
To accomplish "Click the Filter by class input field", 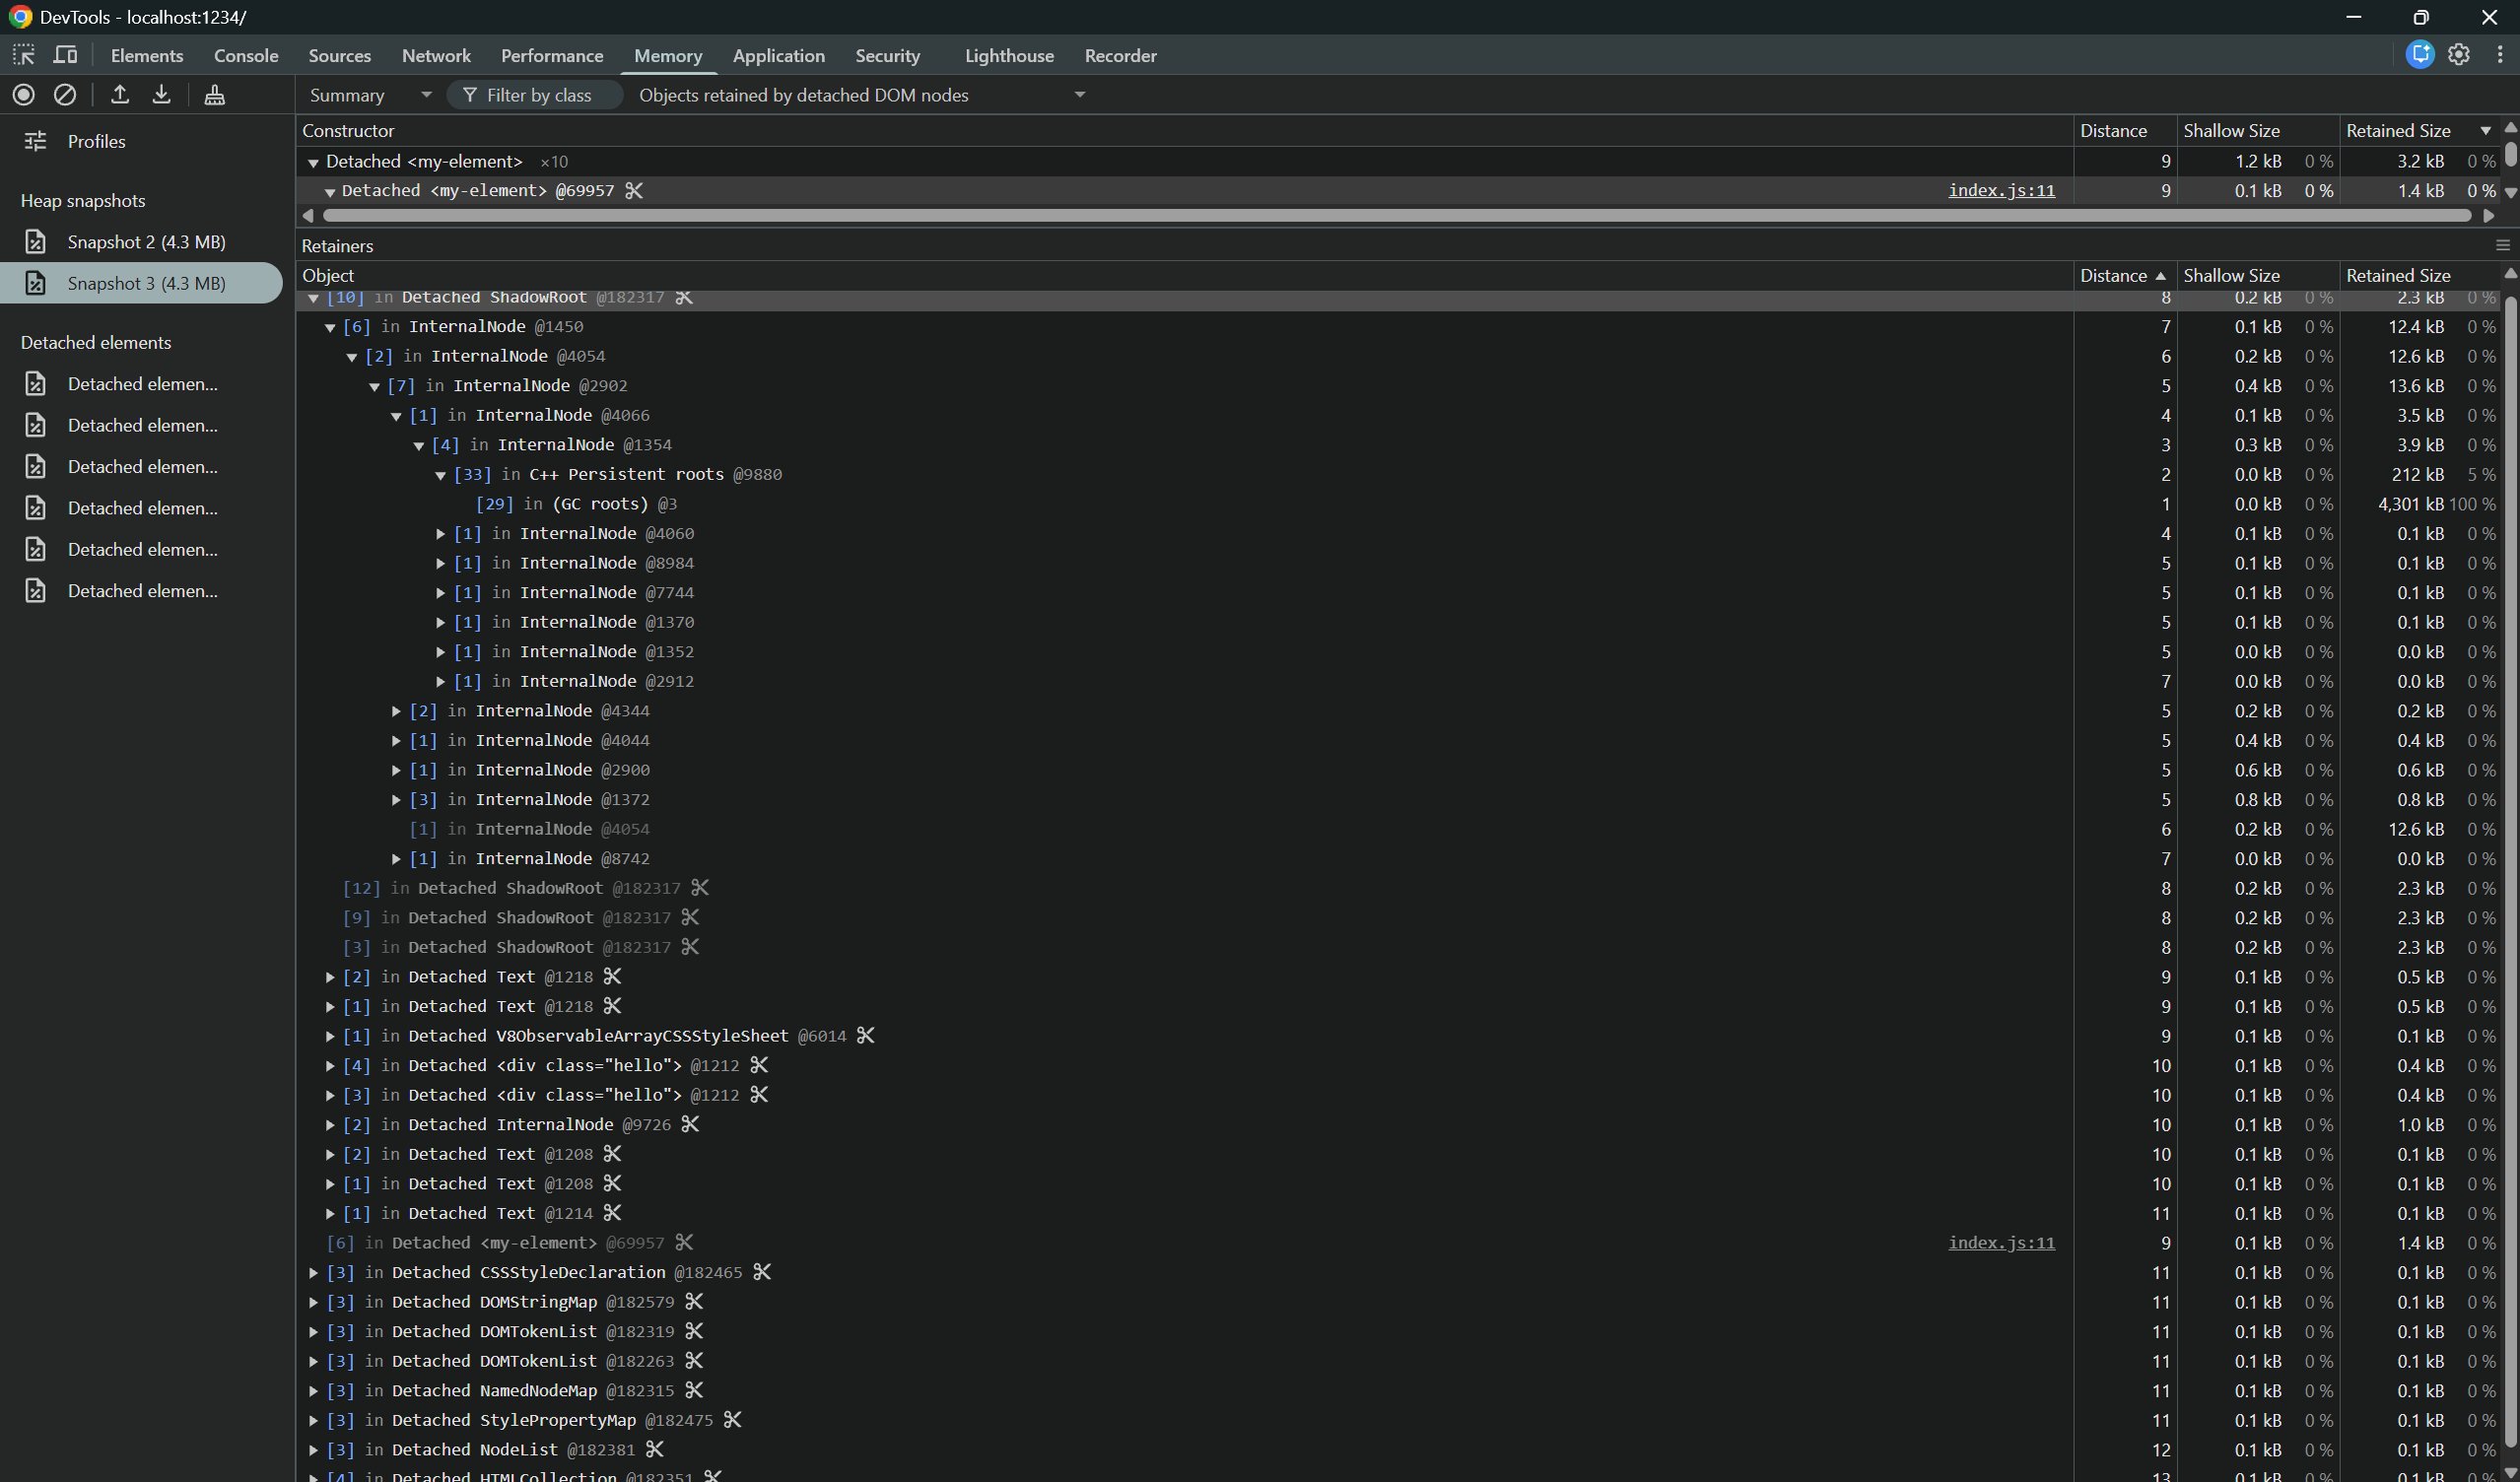I will click(538, 95).
